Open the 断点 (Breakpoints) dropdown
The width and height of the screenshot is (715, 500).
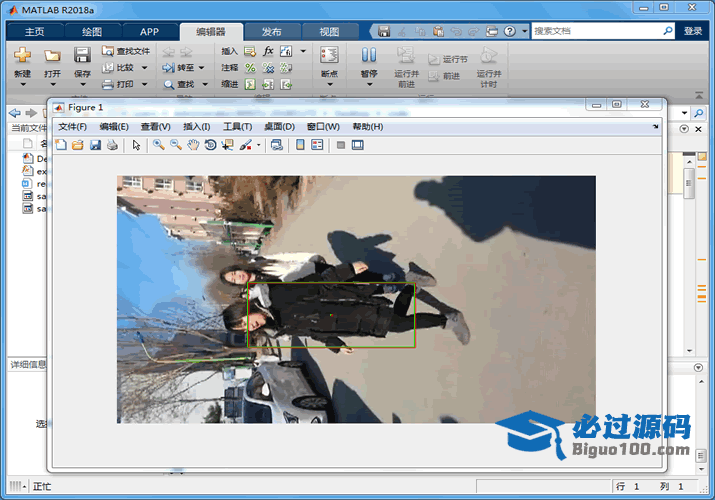[x=329, y=85]
